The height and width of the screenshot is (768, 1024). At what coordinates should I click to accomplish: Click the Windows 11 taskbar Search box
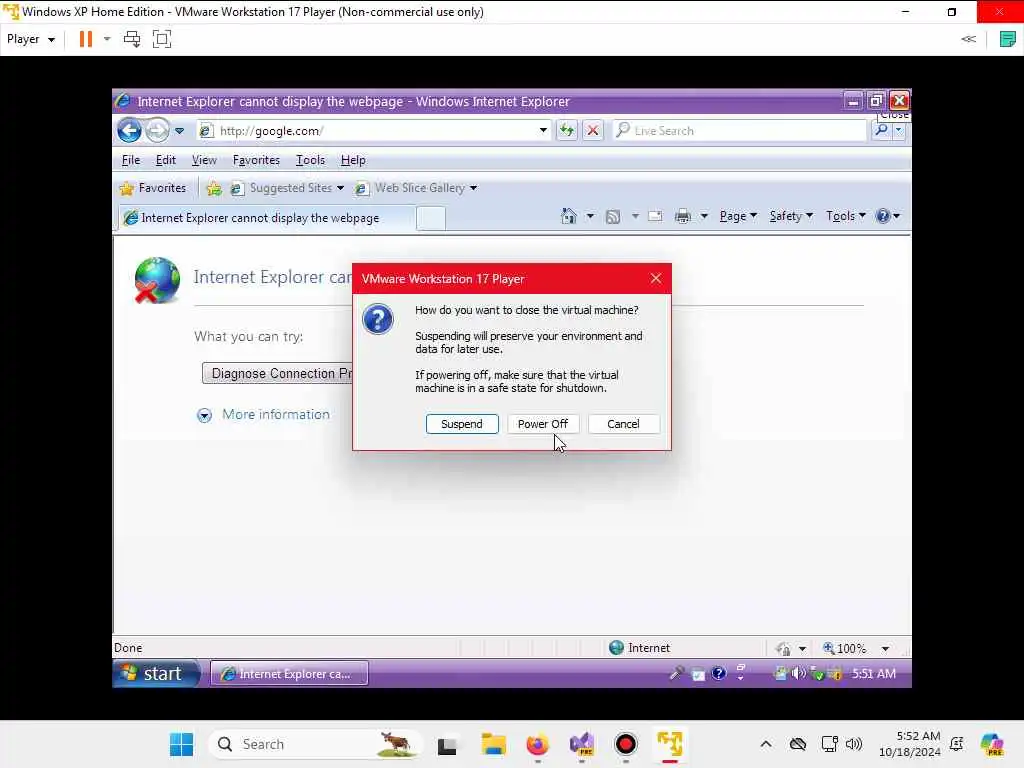click(315, 744)
